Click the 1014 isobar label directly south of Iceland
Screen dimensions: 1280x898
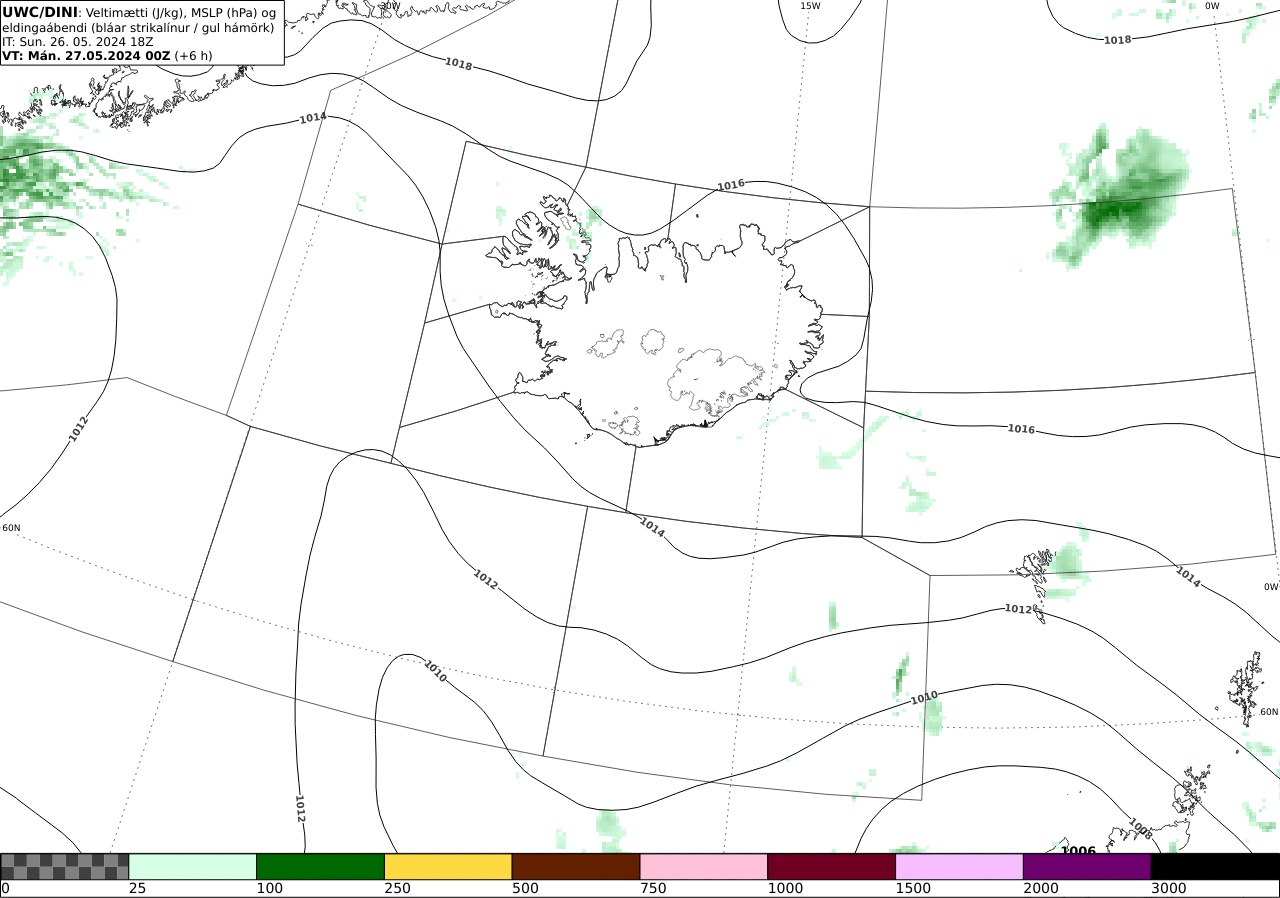(x=652, y=527)
